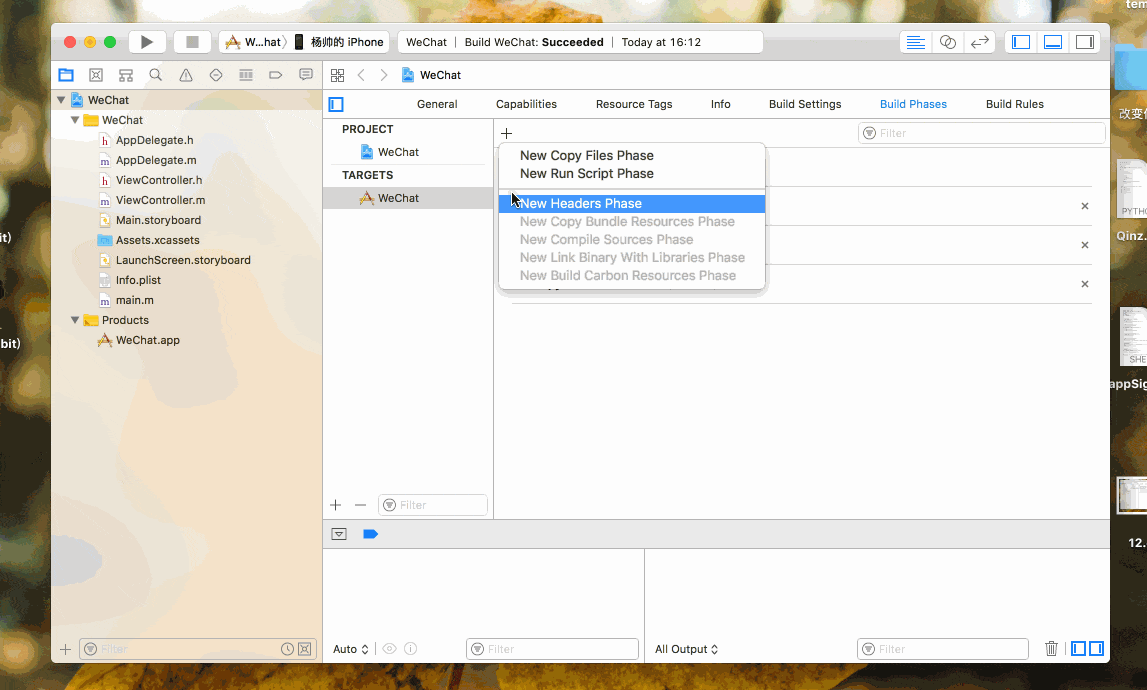This screenshot has width=1147, height=690.
Task: Stop the running task with Stop button
Action: tap(192, 42)
